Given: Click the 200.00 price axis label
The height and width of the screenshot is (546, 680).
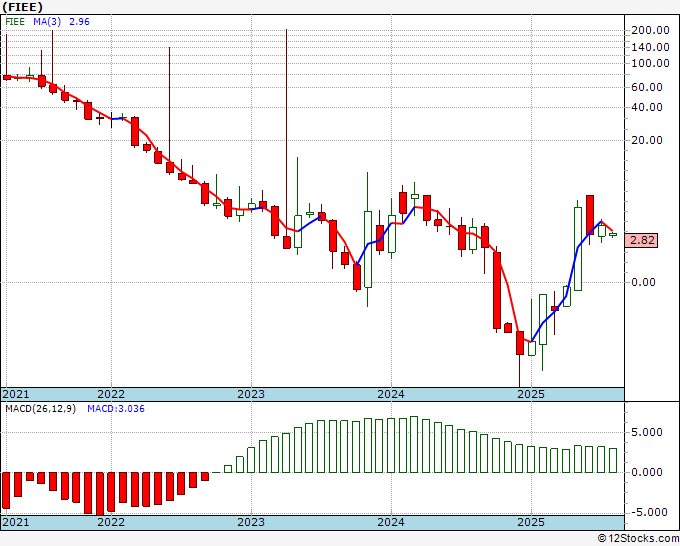Looking at the screenshot, I should (650, 30).
